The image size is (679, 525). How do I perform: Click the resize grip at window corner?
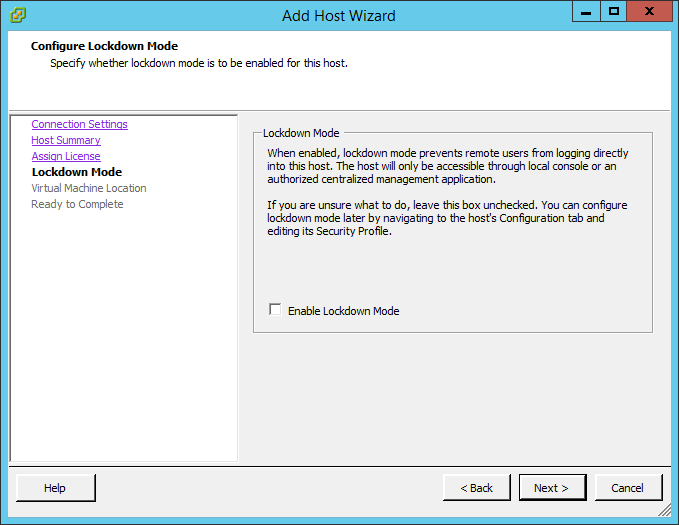pyautogui.click(x=665, y=510)
